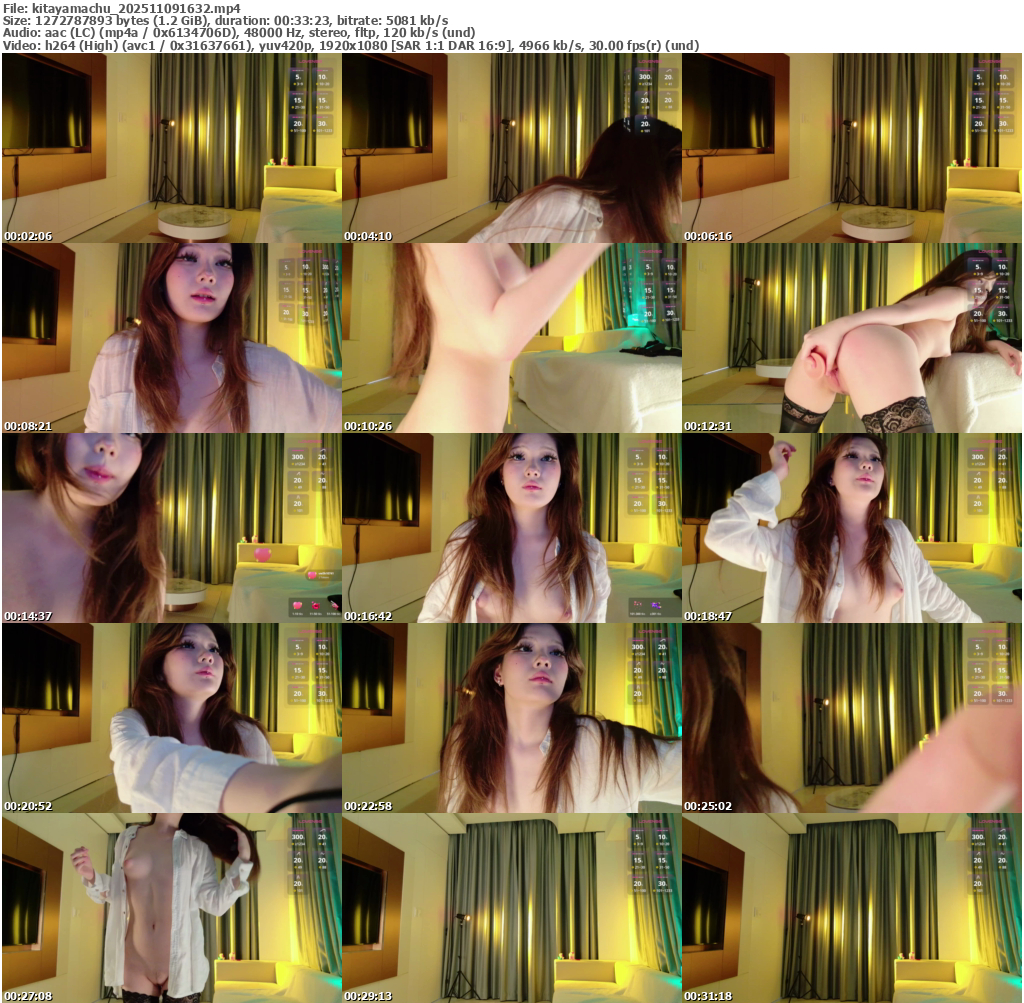Open the thumbnail stamped 00:06:16
This screenshot has height=1003, width=1024.
(x=852, y=148)
